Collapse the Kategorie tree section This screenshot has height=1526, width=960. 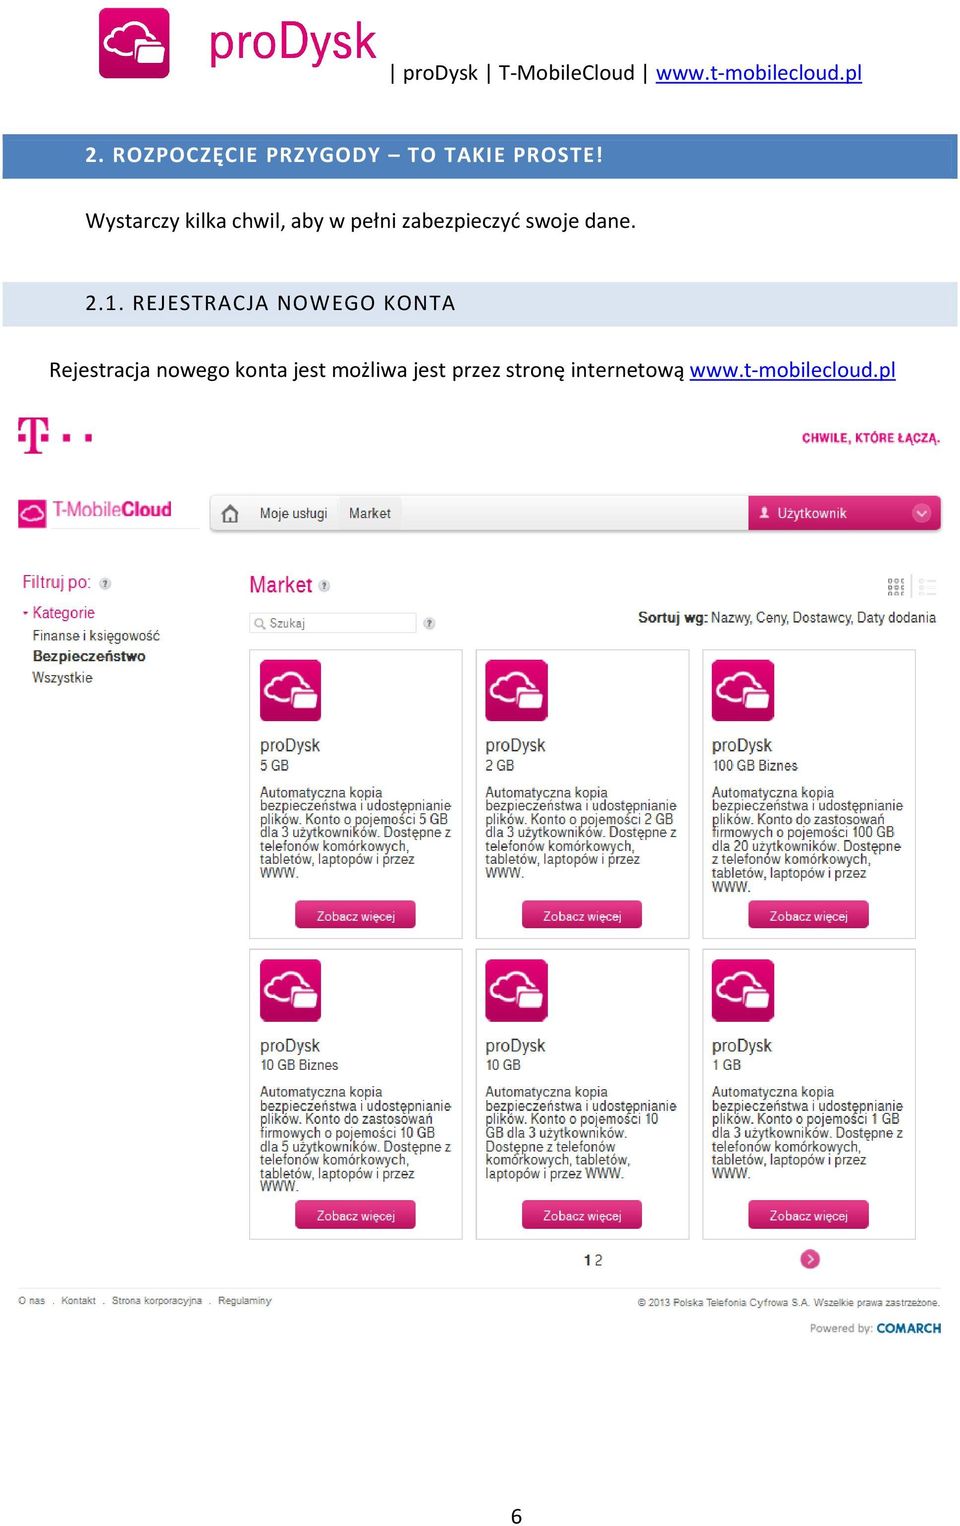(x=25, y=613)
